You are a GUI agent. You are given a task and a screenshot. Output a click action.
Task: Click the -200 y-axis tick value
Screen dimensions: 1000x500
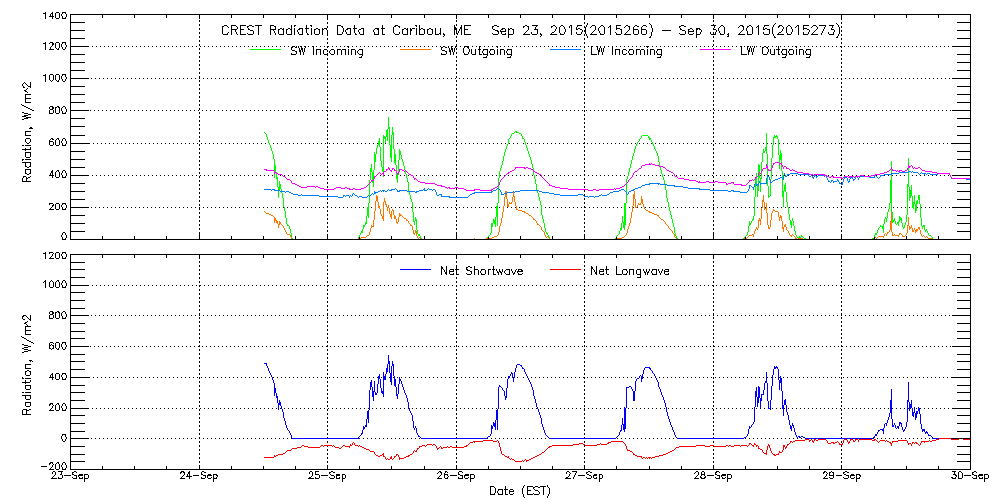pos(54,467)
